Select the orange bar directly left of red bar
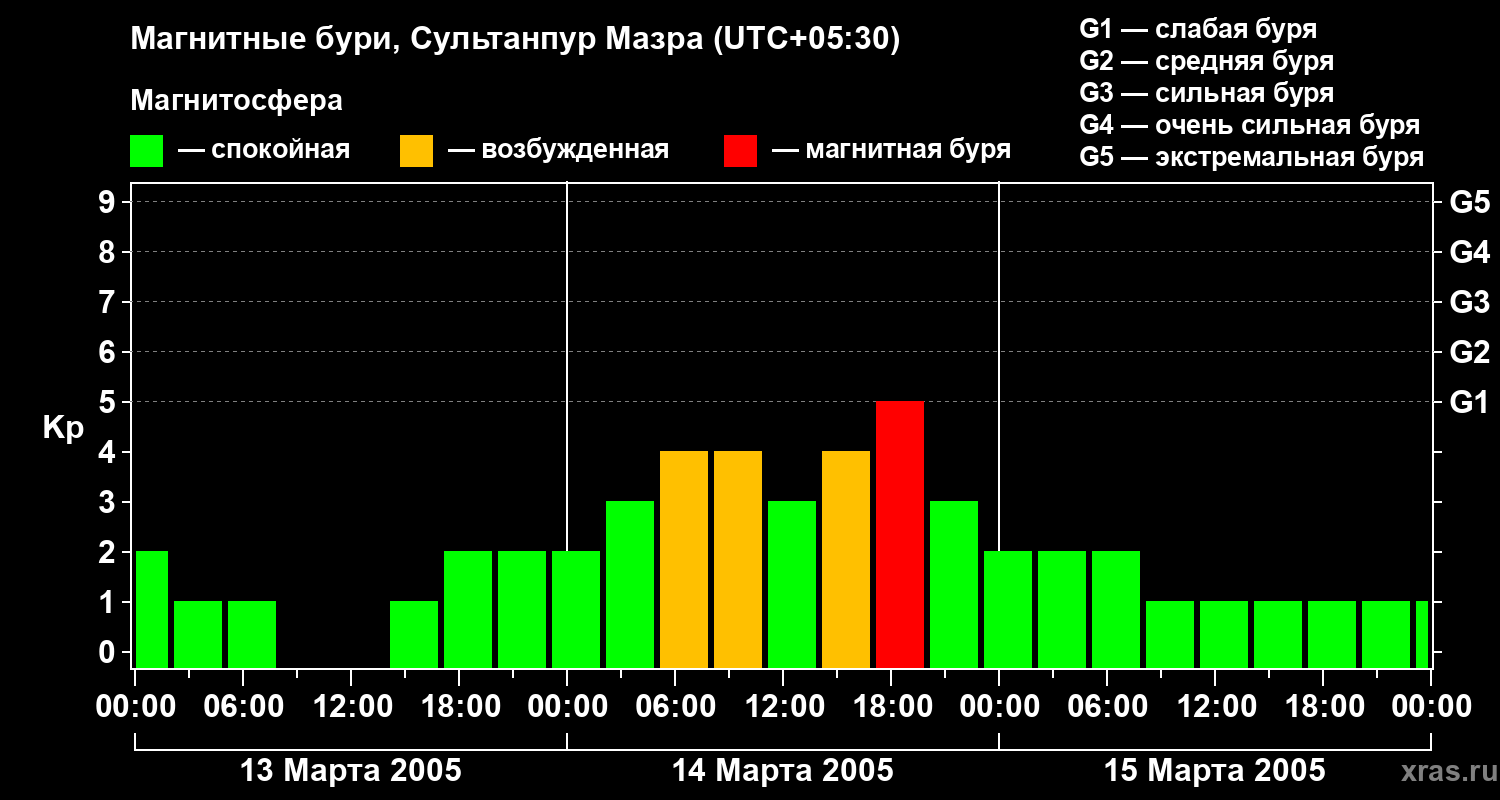 click(x=846, y=560)
